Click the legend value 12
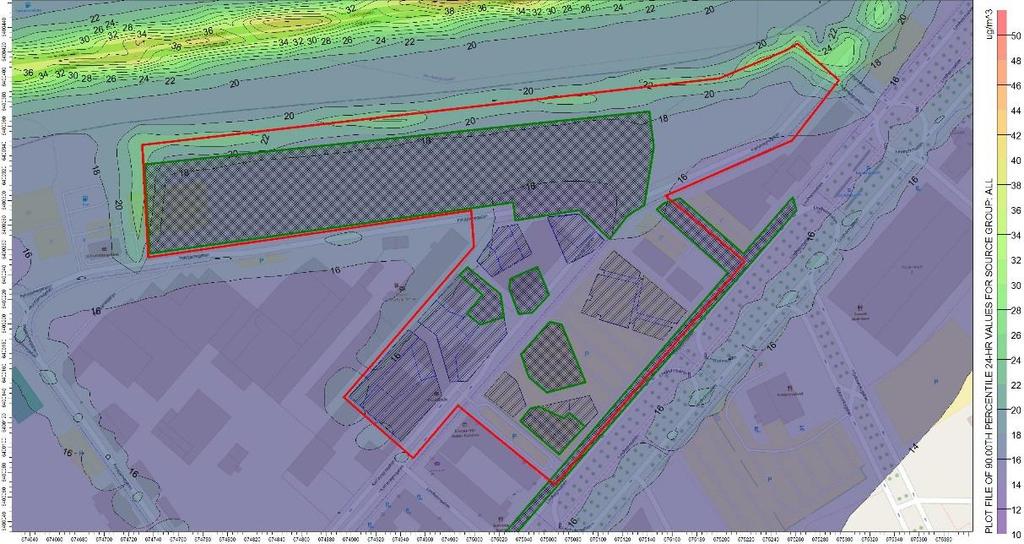 (1016, 510)
